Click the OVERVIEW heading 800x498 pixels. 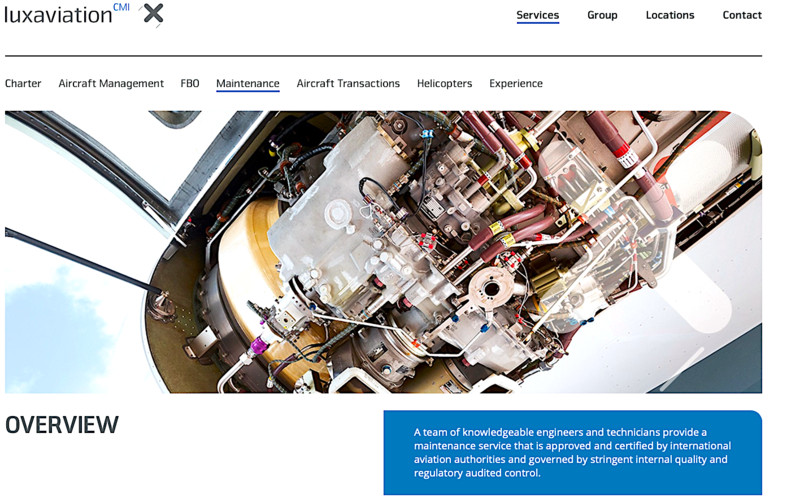pos(62,425)
